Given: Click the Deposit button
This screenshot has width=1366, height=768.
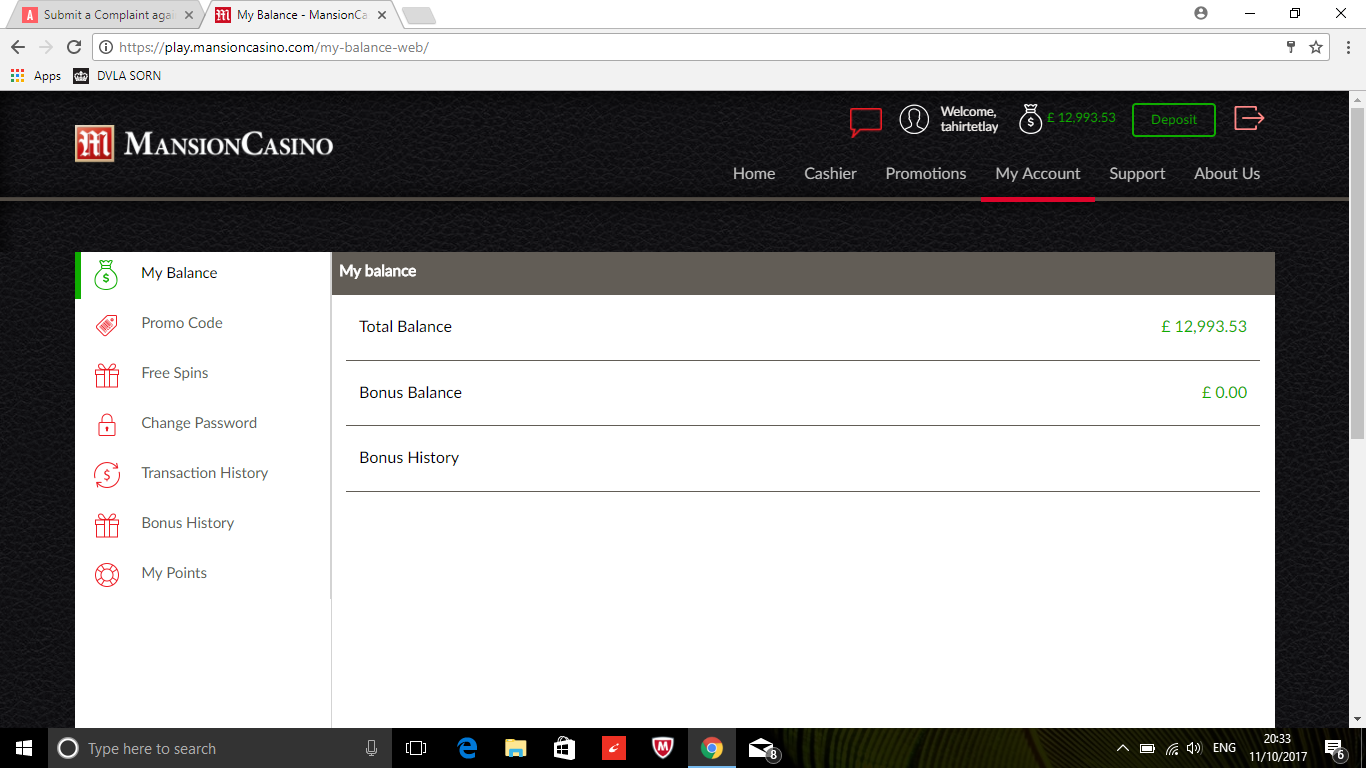Looking at the screenshot, I should pyautogui.click(x=1173, y=120).
